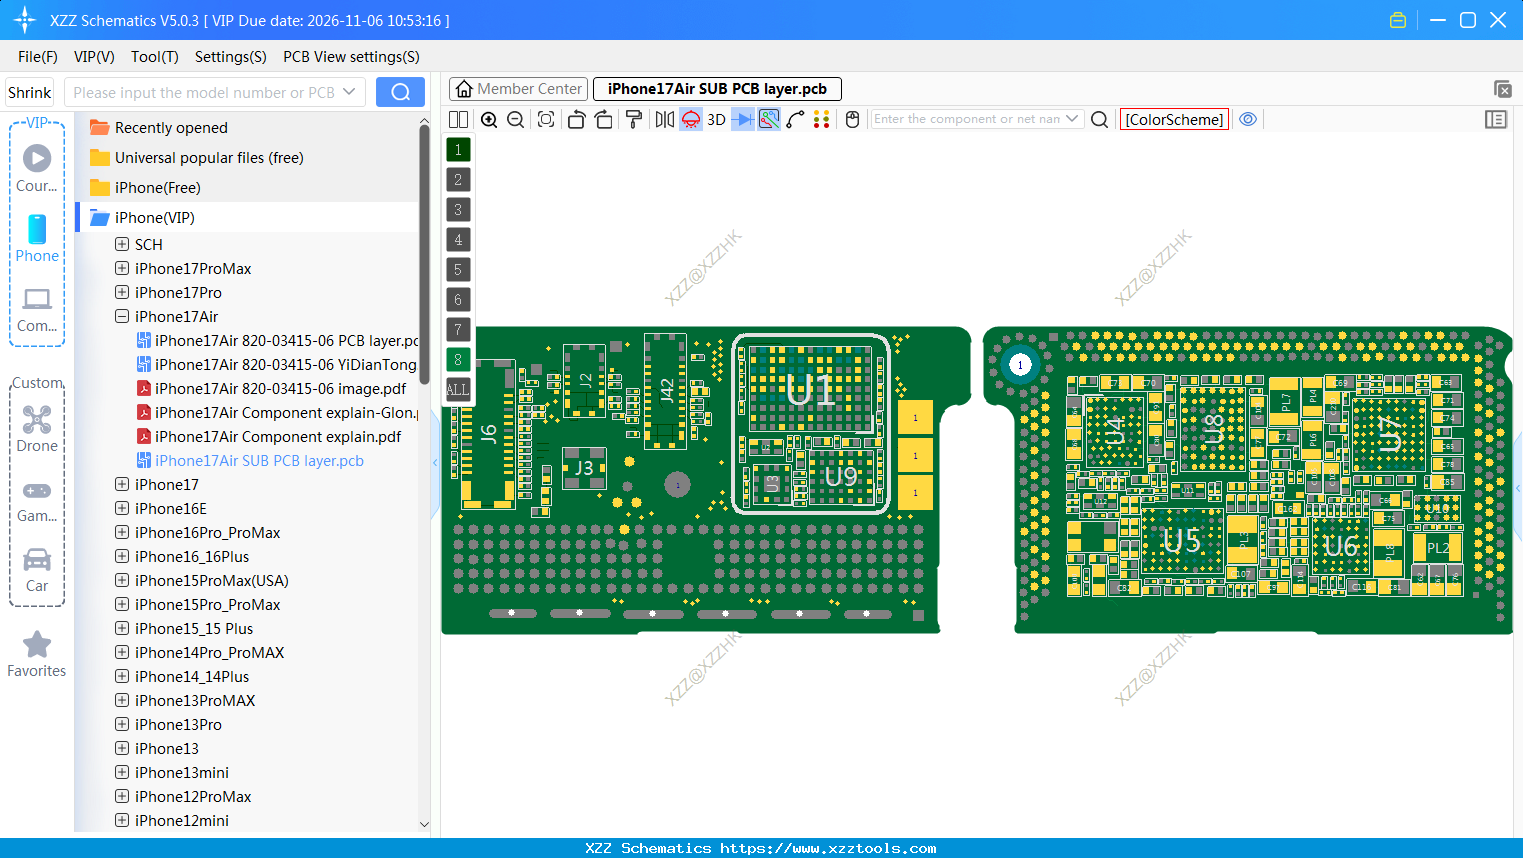The width and height of the screenshot is (1523, 858).
Task: Click the zoom in magnifier icon
Action: pos(489,120)
